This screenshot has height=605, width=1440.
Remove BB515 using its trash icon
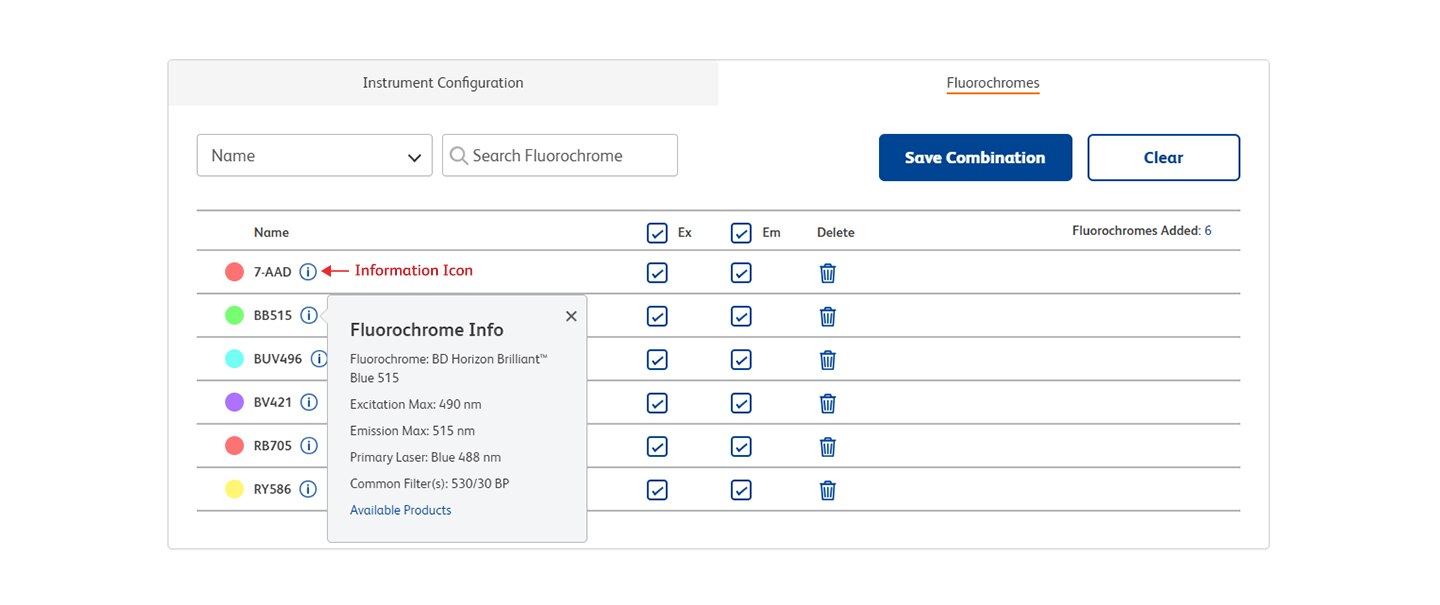828,316
